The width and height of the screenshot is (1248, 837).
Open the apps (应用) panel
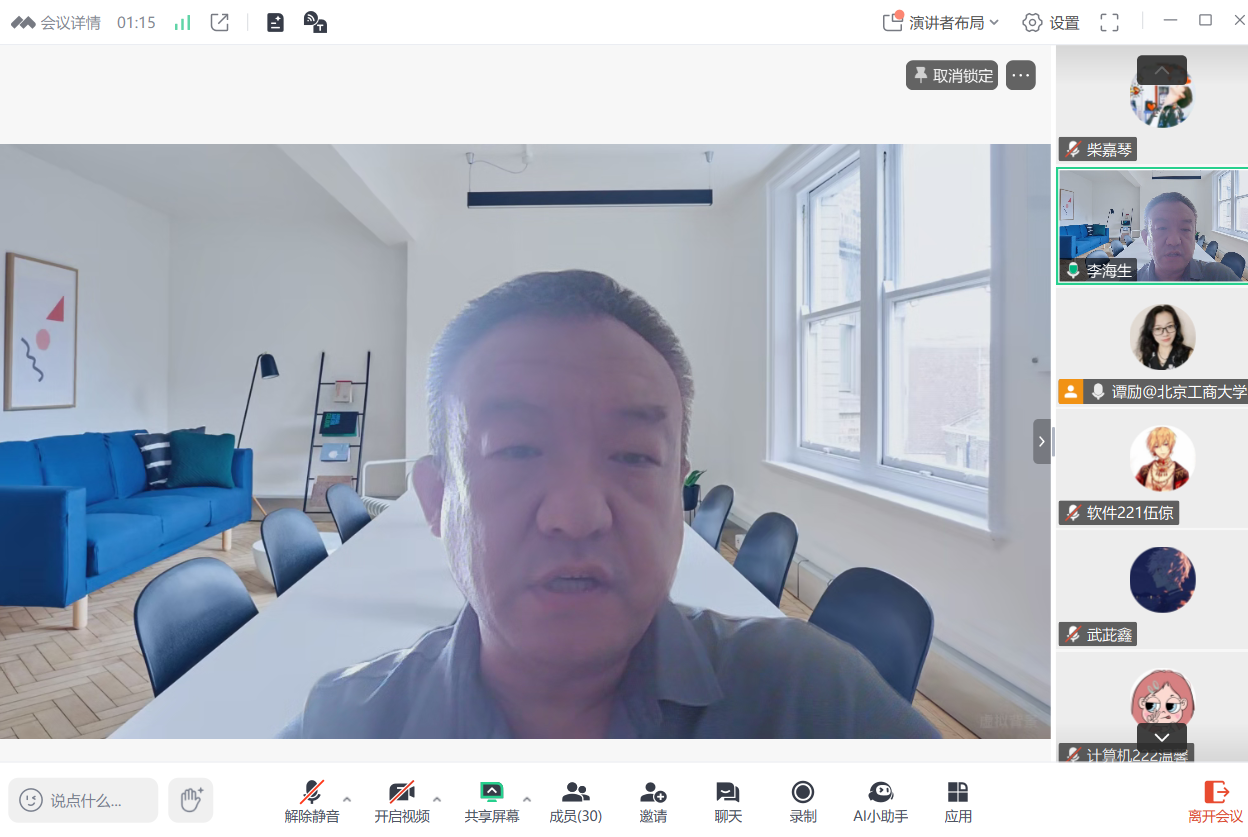pos(958,801)
